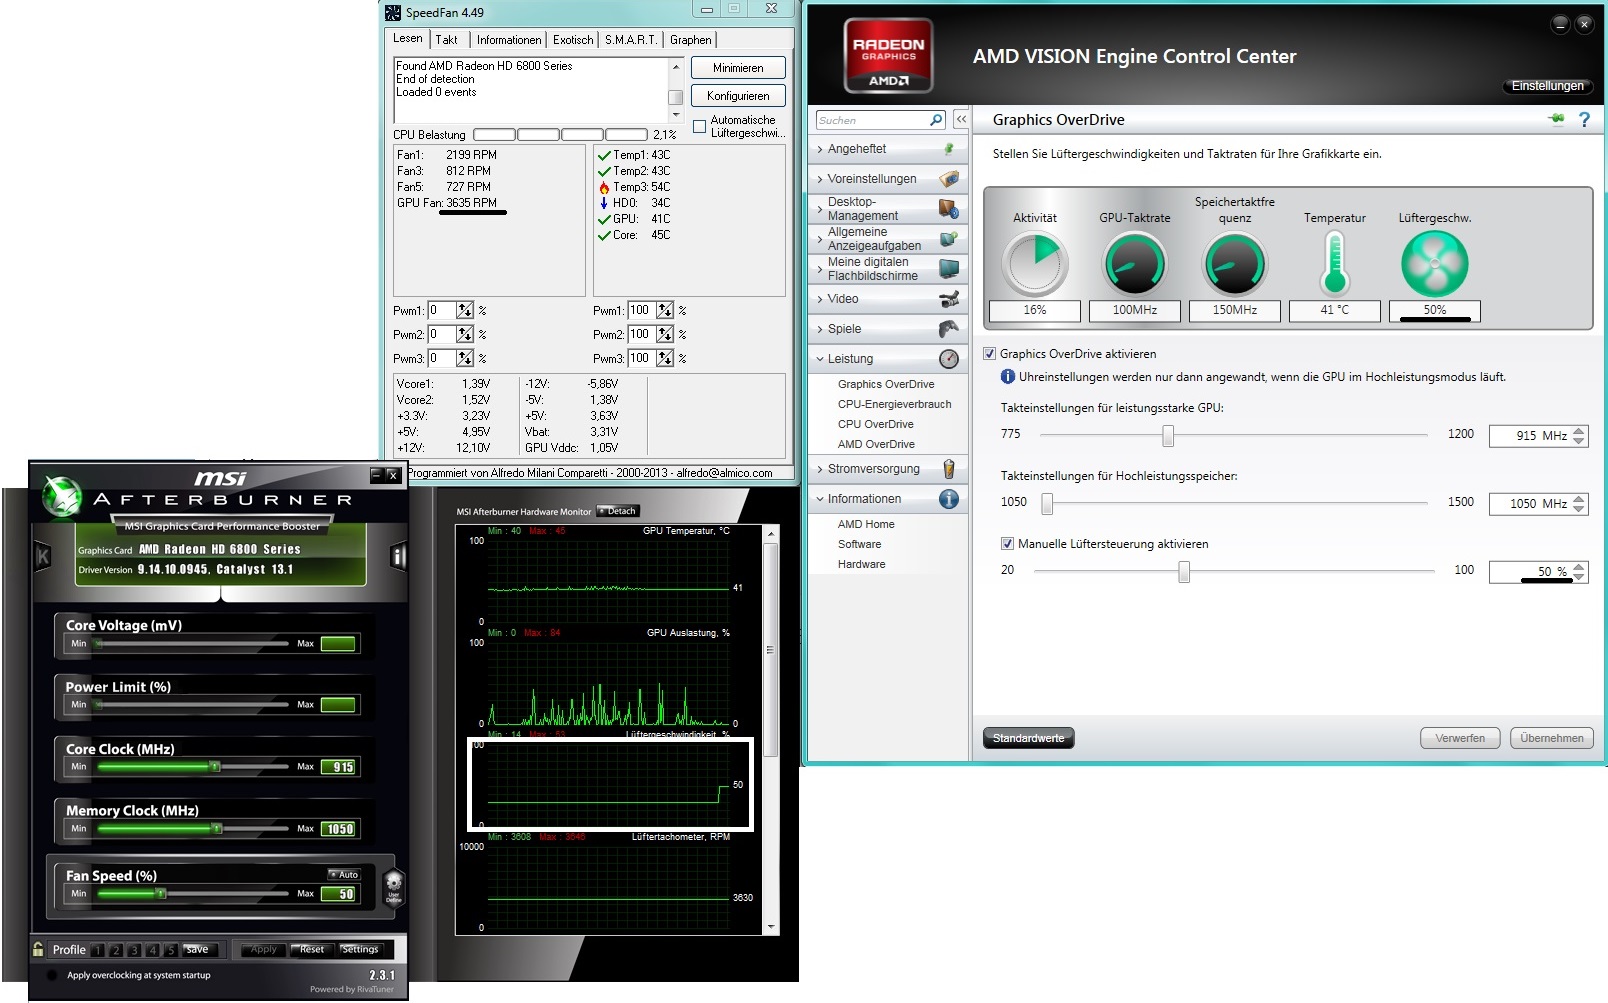This screenshot has width=1608, height=1003.
Task: Click the profile lock icon in Afterburner
Action: (38, 949)
